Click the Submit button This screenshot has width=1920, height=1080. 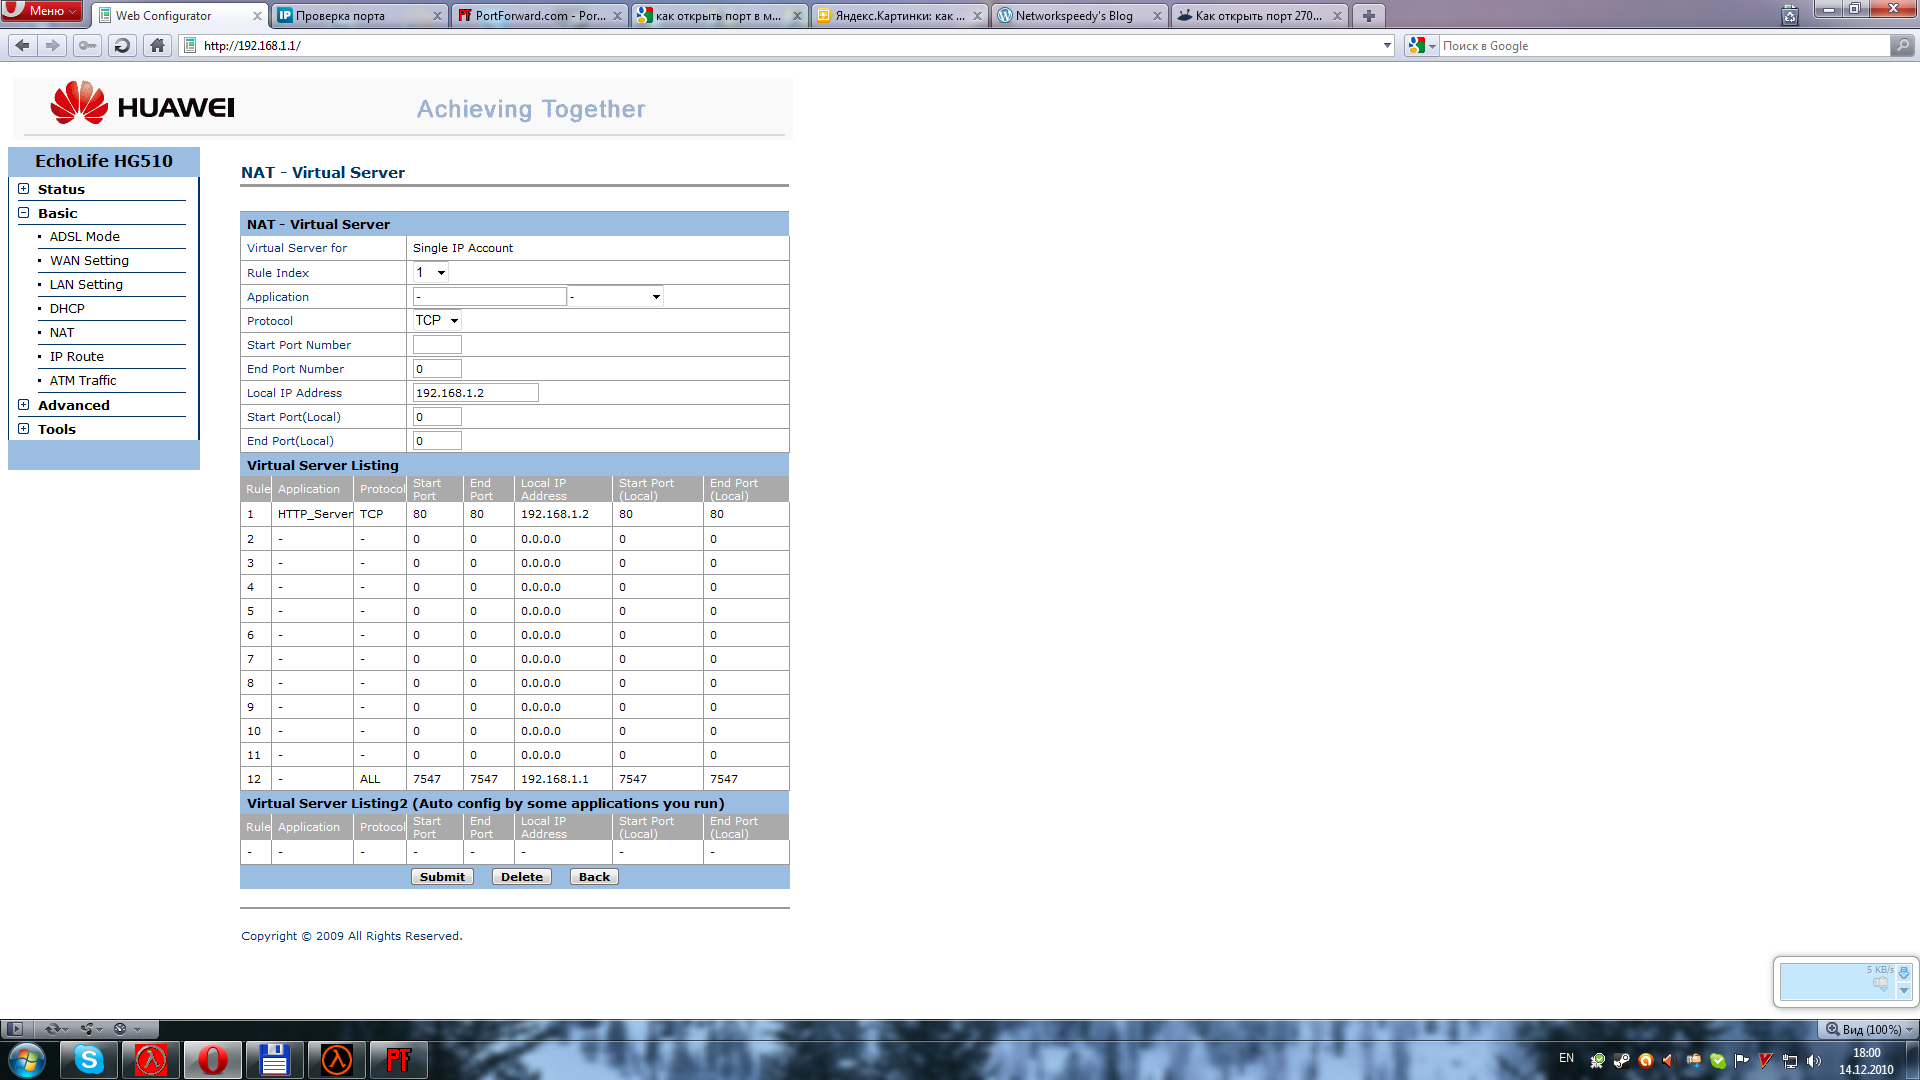coord(442,877)
